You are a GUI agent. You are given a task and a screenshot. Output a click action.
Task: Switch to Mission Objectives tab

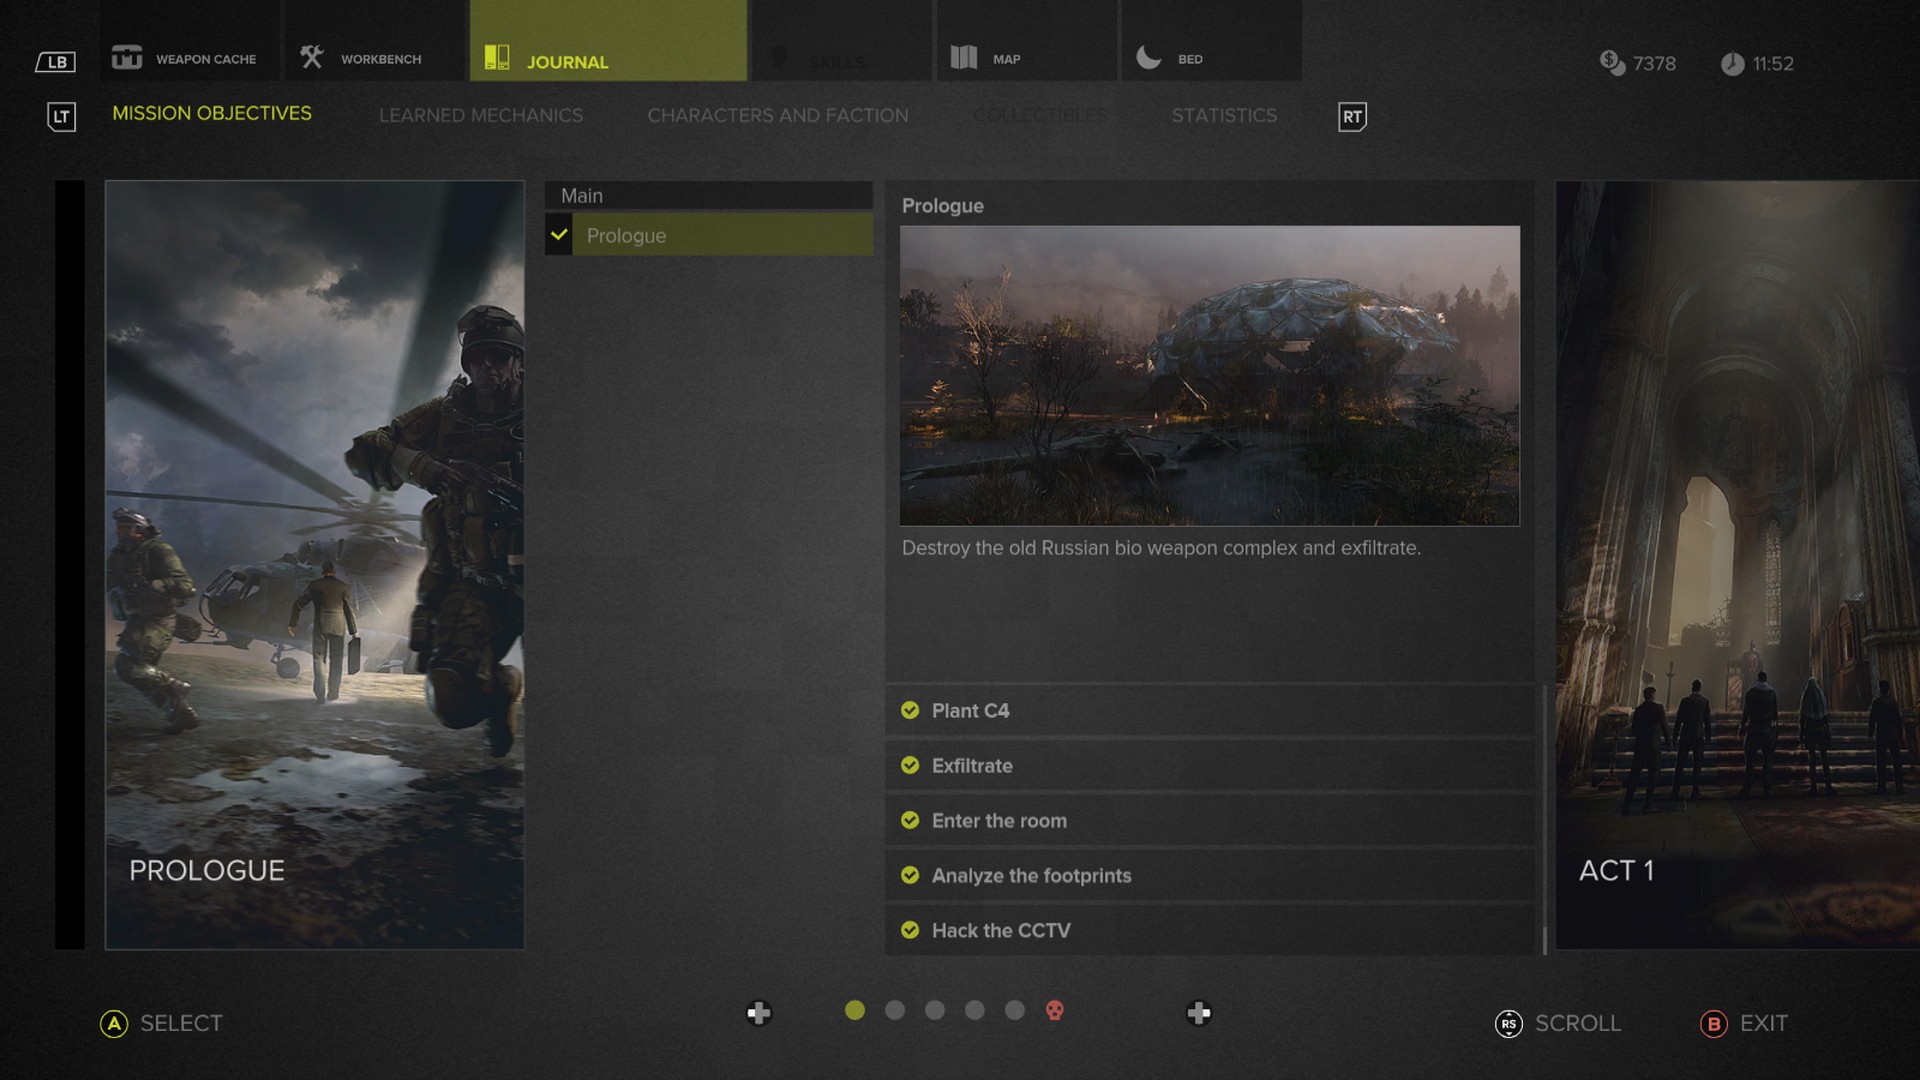pyautogui.click(x=212, y=114)
